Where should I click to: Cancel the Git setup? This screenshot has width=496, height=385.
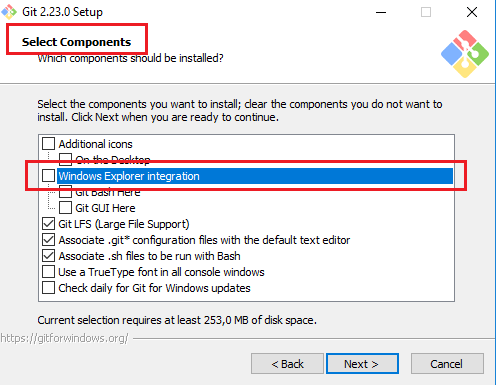(447, 364)
